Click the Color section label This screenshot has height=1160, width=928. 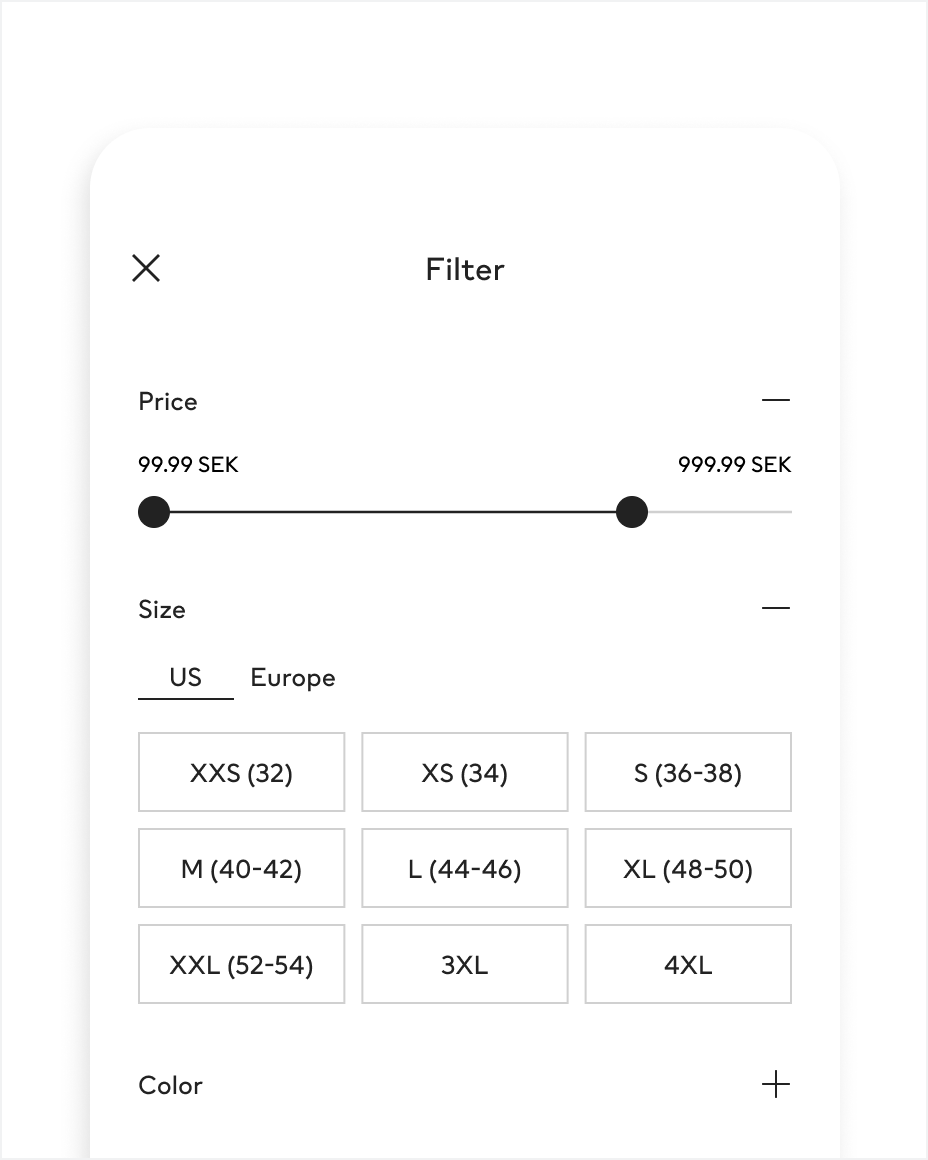[x=170, y=1085]
